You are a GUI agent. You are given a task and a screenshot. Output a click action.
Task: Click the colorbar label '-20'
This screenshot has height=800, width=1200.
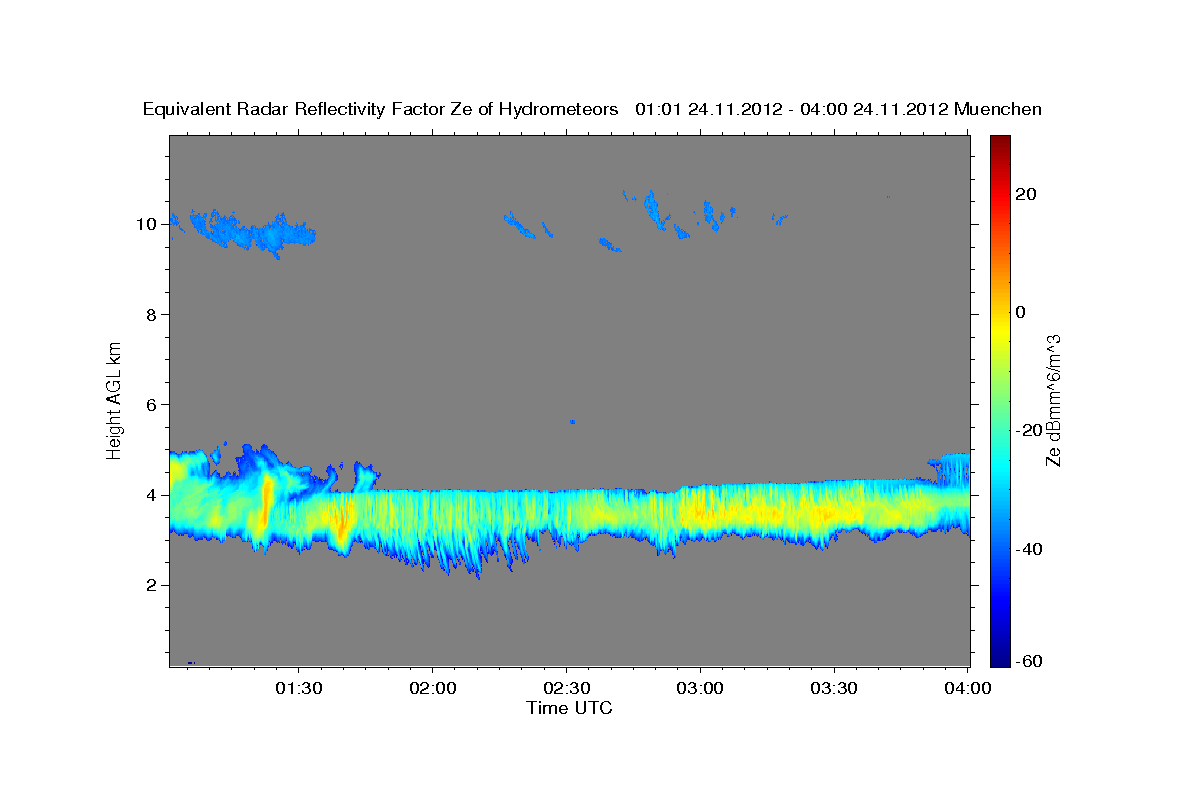pyautogui.click(x=1030, y=430)
